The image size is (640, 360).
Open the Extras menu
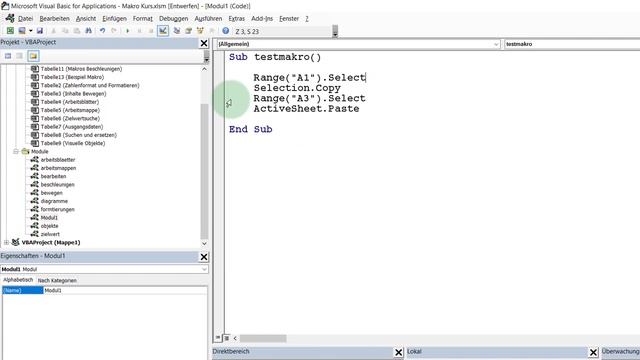[x=236, y=19]
